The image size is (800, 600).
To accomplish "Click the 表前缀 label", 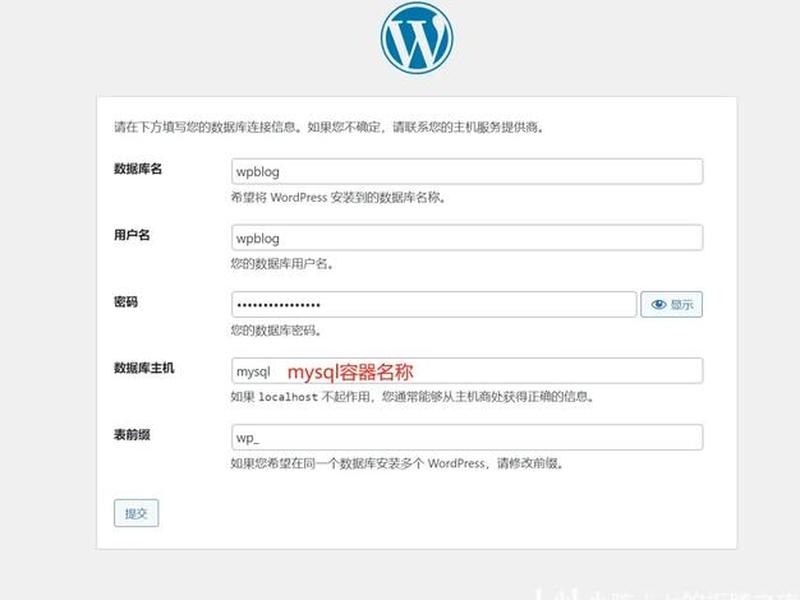I will (x=132, y=435).
